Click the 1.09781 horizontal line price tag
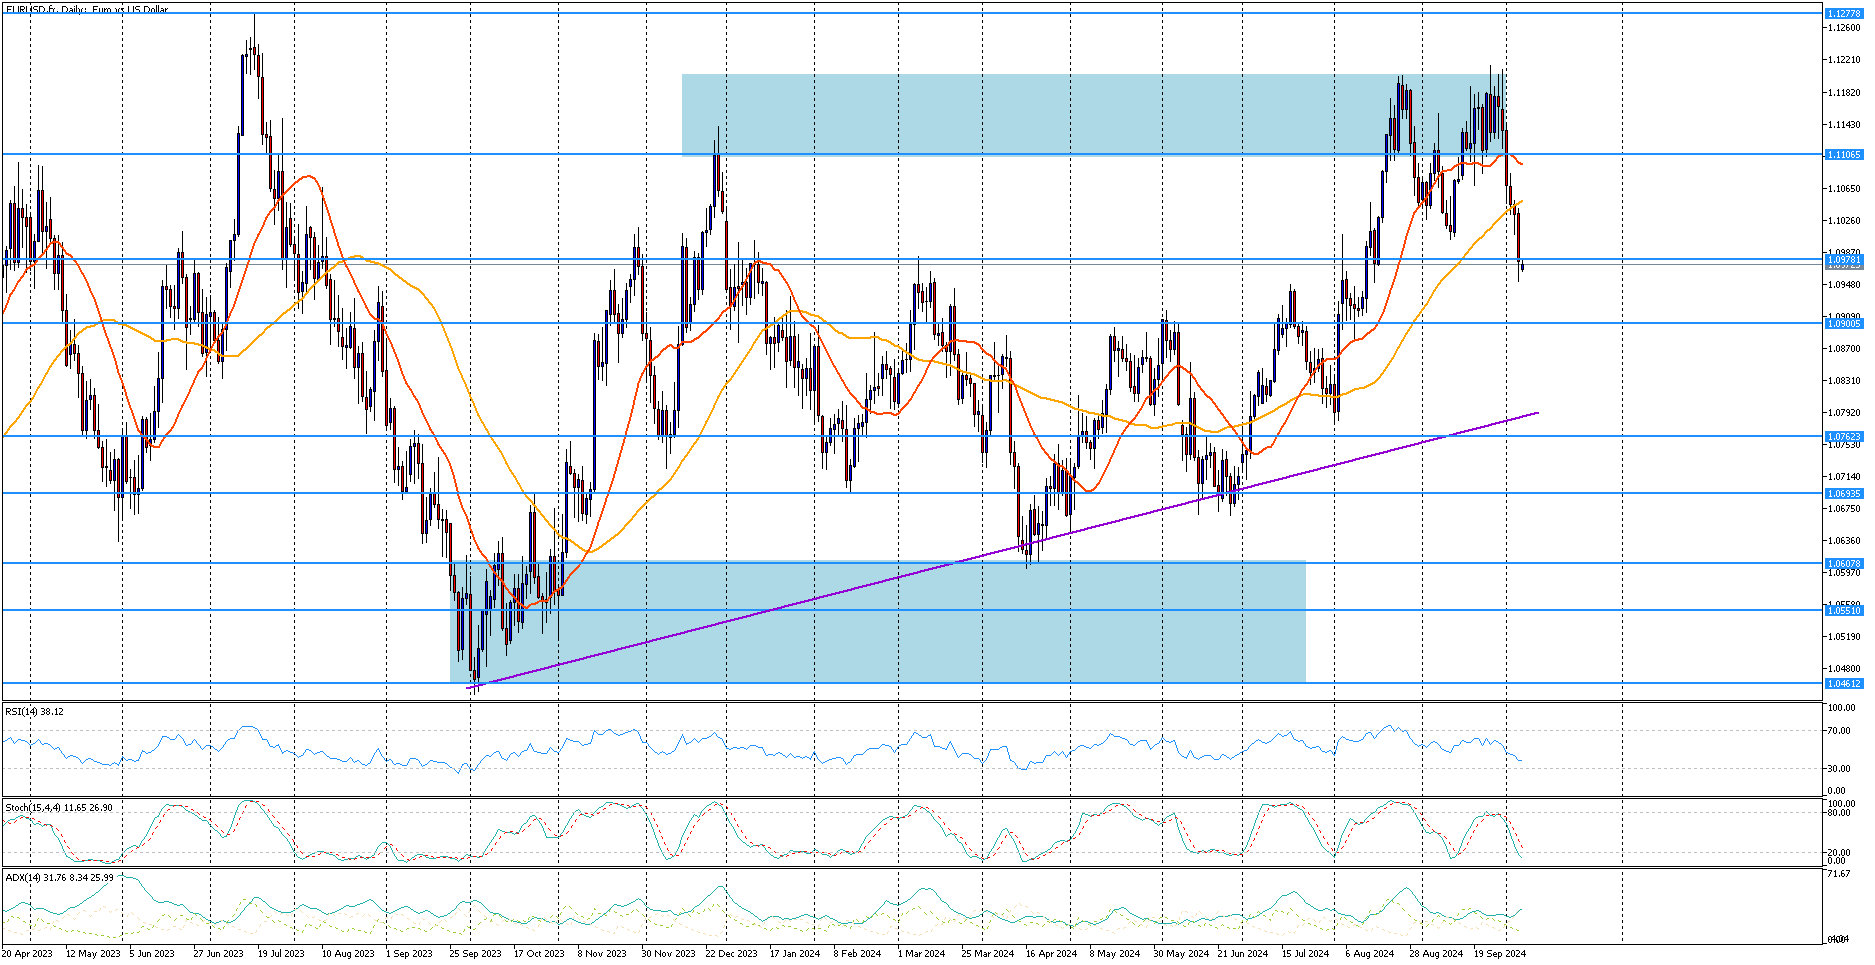 (x=1844, y=260)
